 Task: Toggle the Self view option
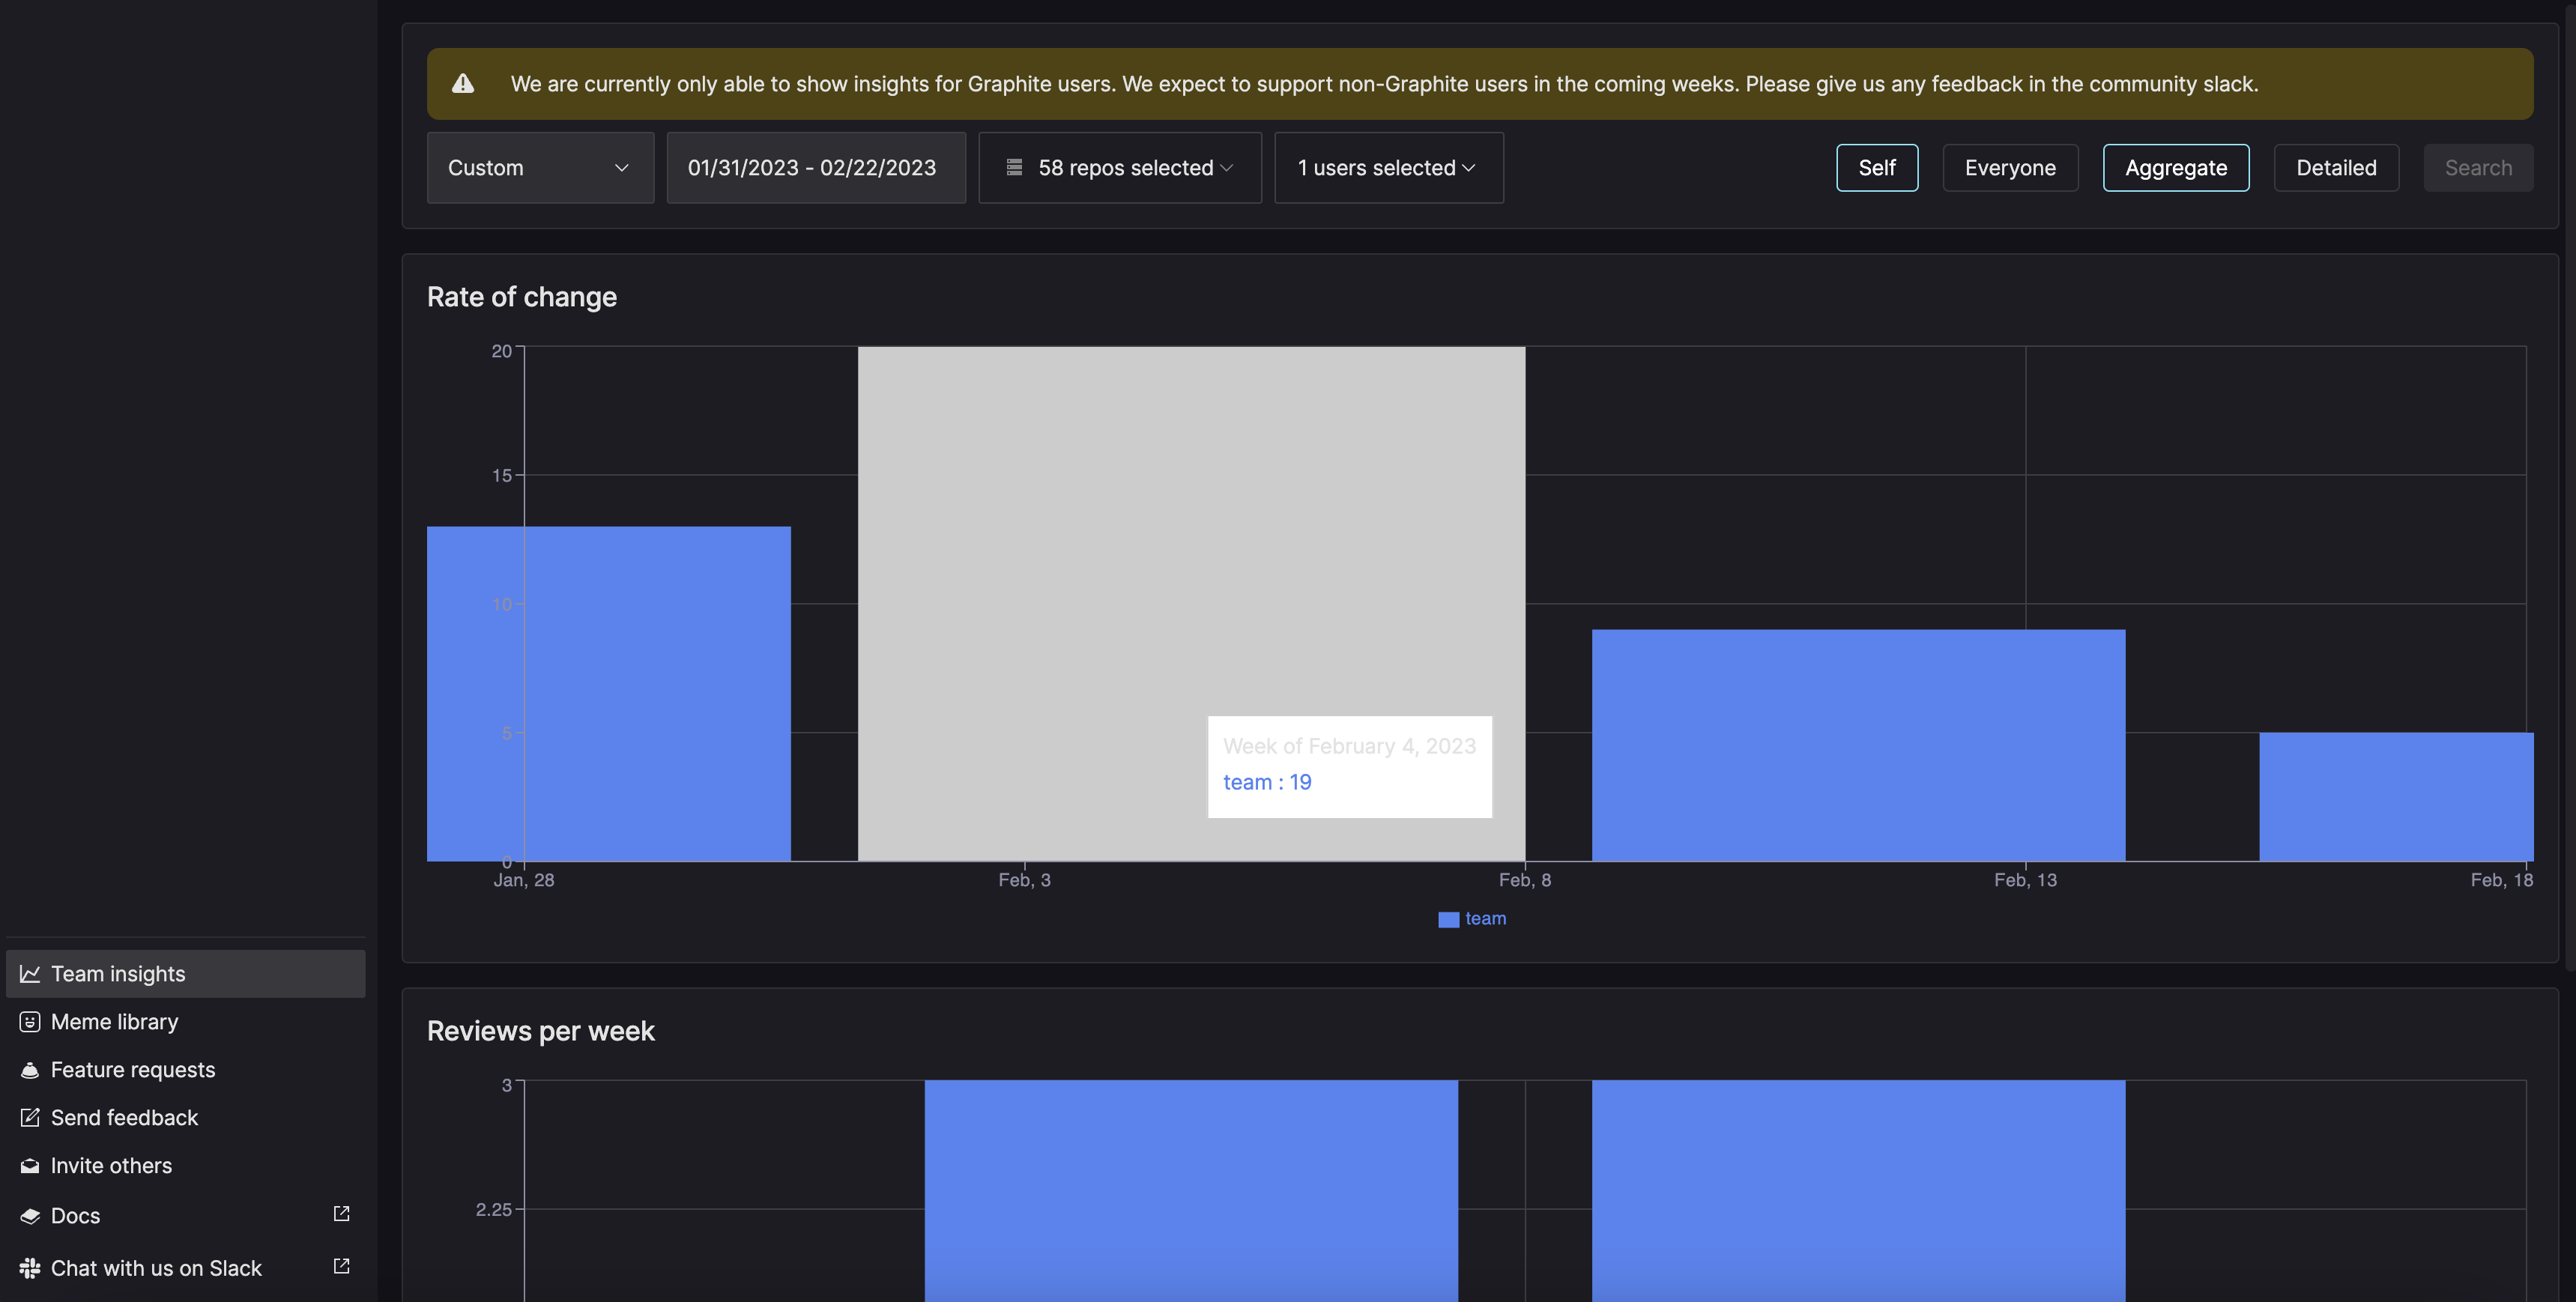(x=1877, y=167)
